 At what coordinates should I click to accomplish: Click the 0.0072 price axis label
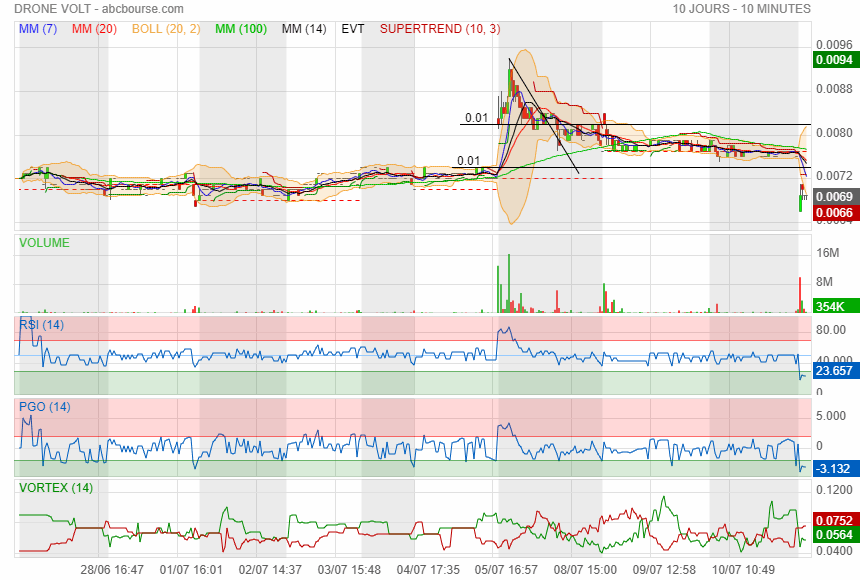pyautogui.click(x=834, y=176)
